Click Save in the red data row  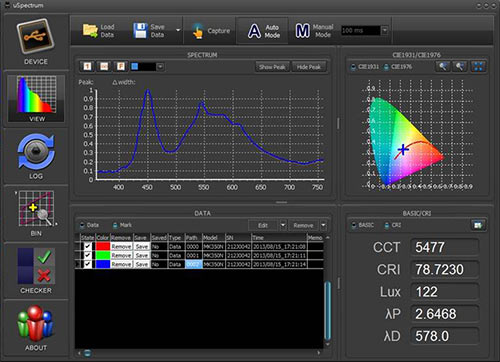pyautogui.click(x=142, y=246)
